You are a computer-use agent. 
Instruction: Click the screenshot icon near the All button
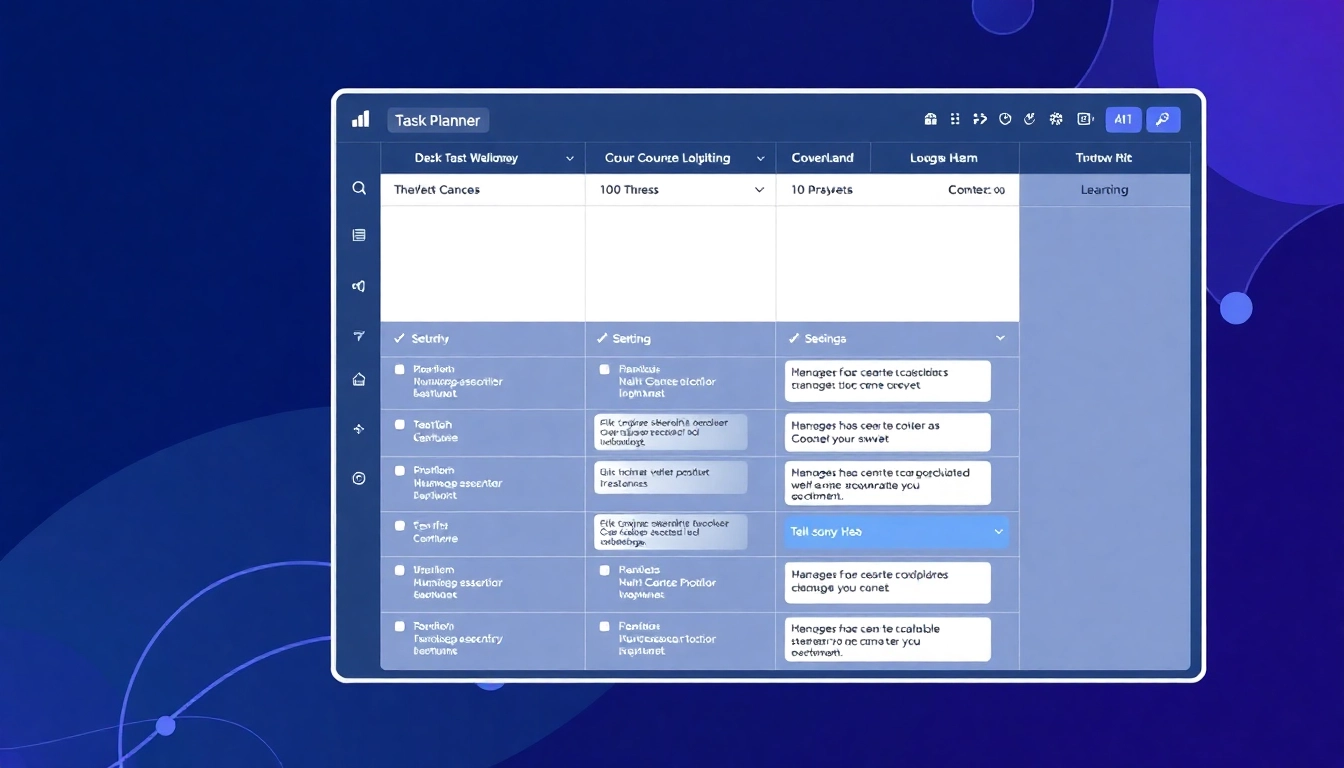1085,118
